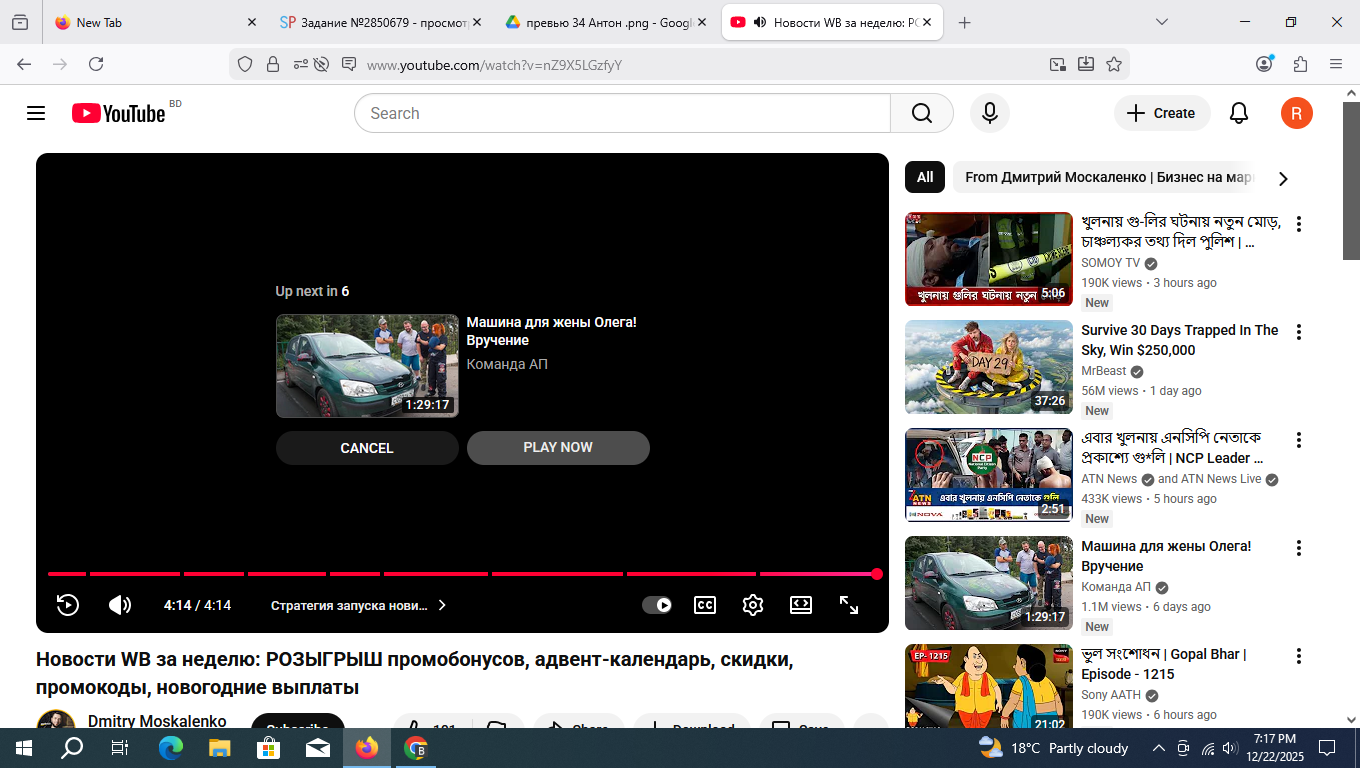Viewport: 1360px width, 768px height.
Task: Open NCP Leader video thumbnail
Action: 989,475
